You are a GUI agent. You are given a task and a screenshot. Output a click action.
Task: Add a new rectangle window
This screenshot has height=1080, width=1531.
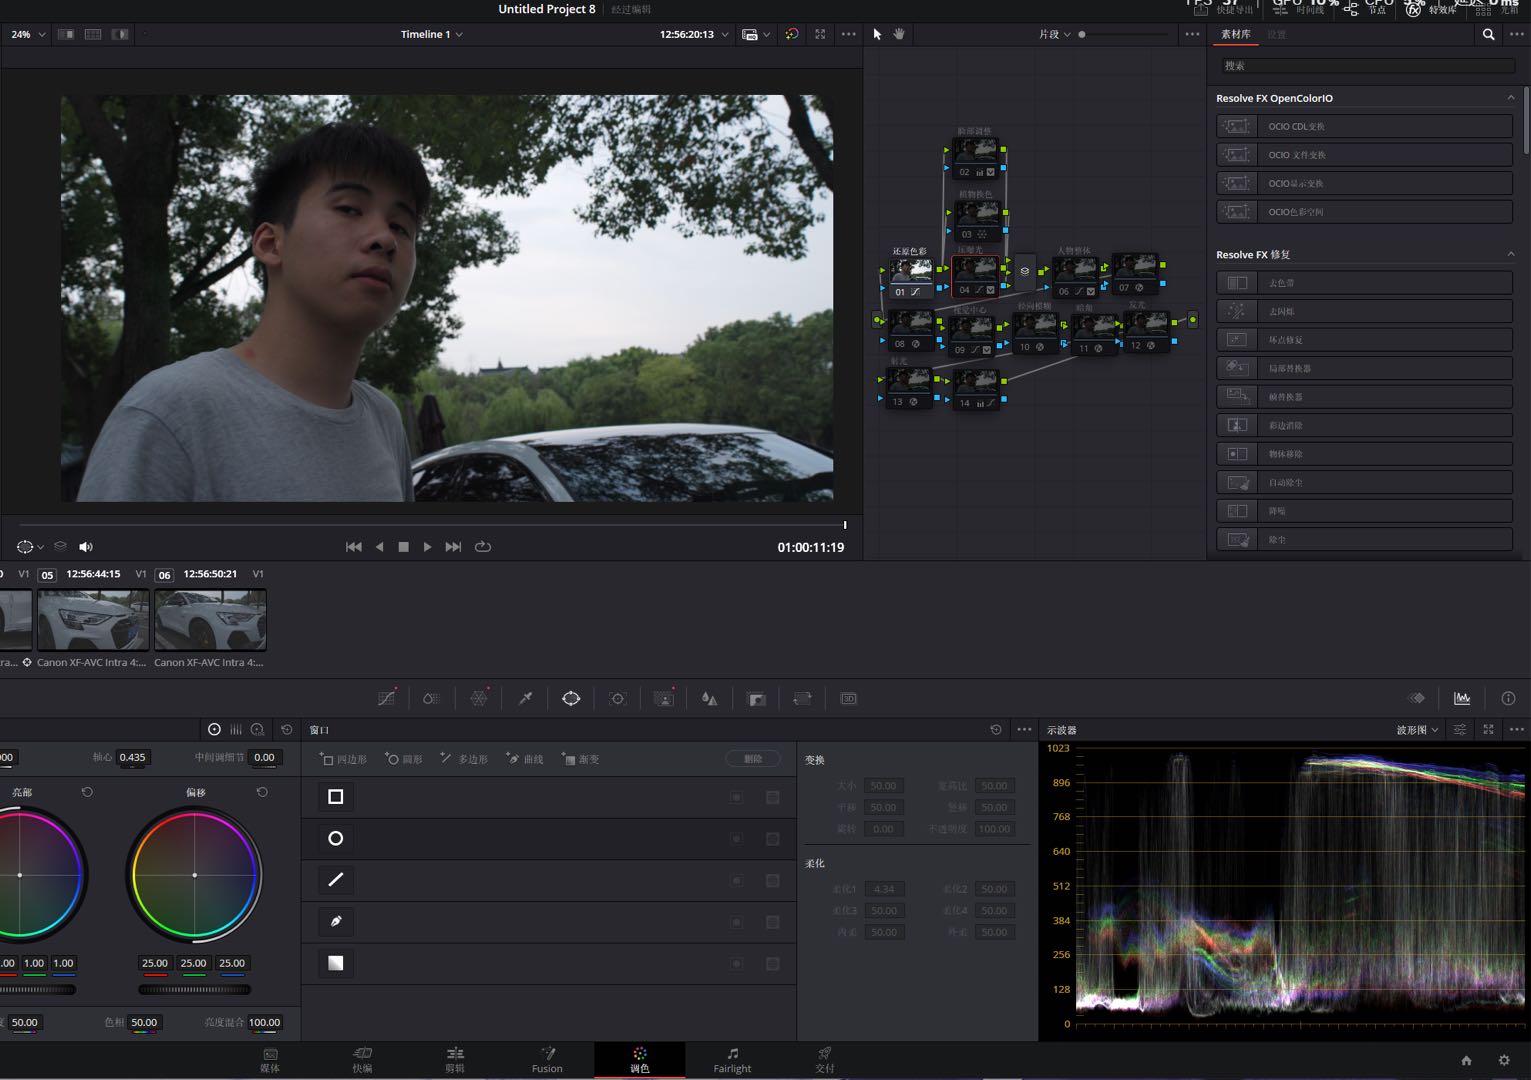343,759
